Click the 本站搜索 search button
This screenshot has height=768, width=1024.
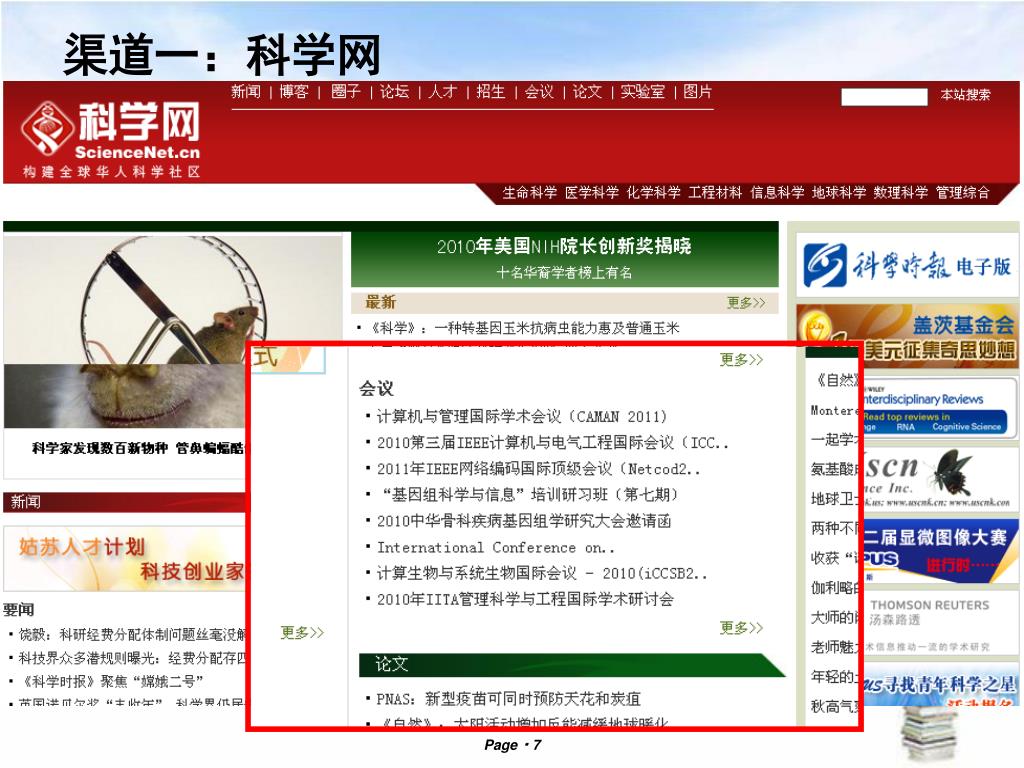tap(965, 95)
